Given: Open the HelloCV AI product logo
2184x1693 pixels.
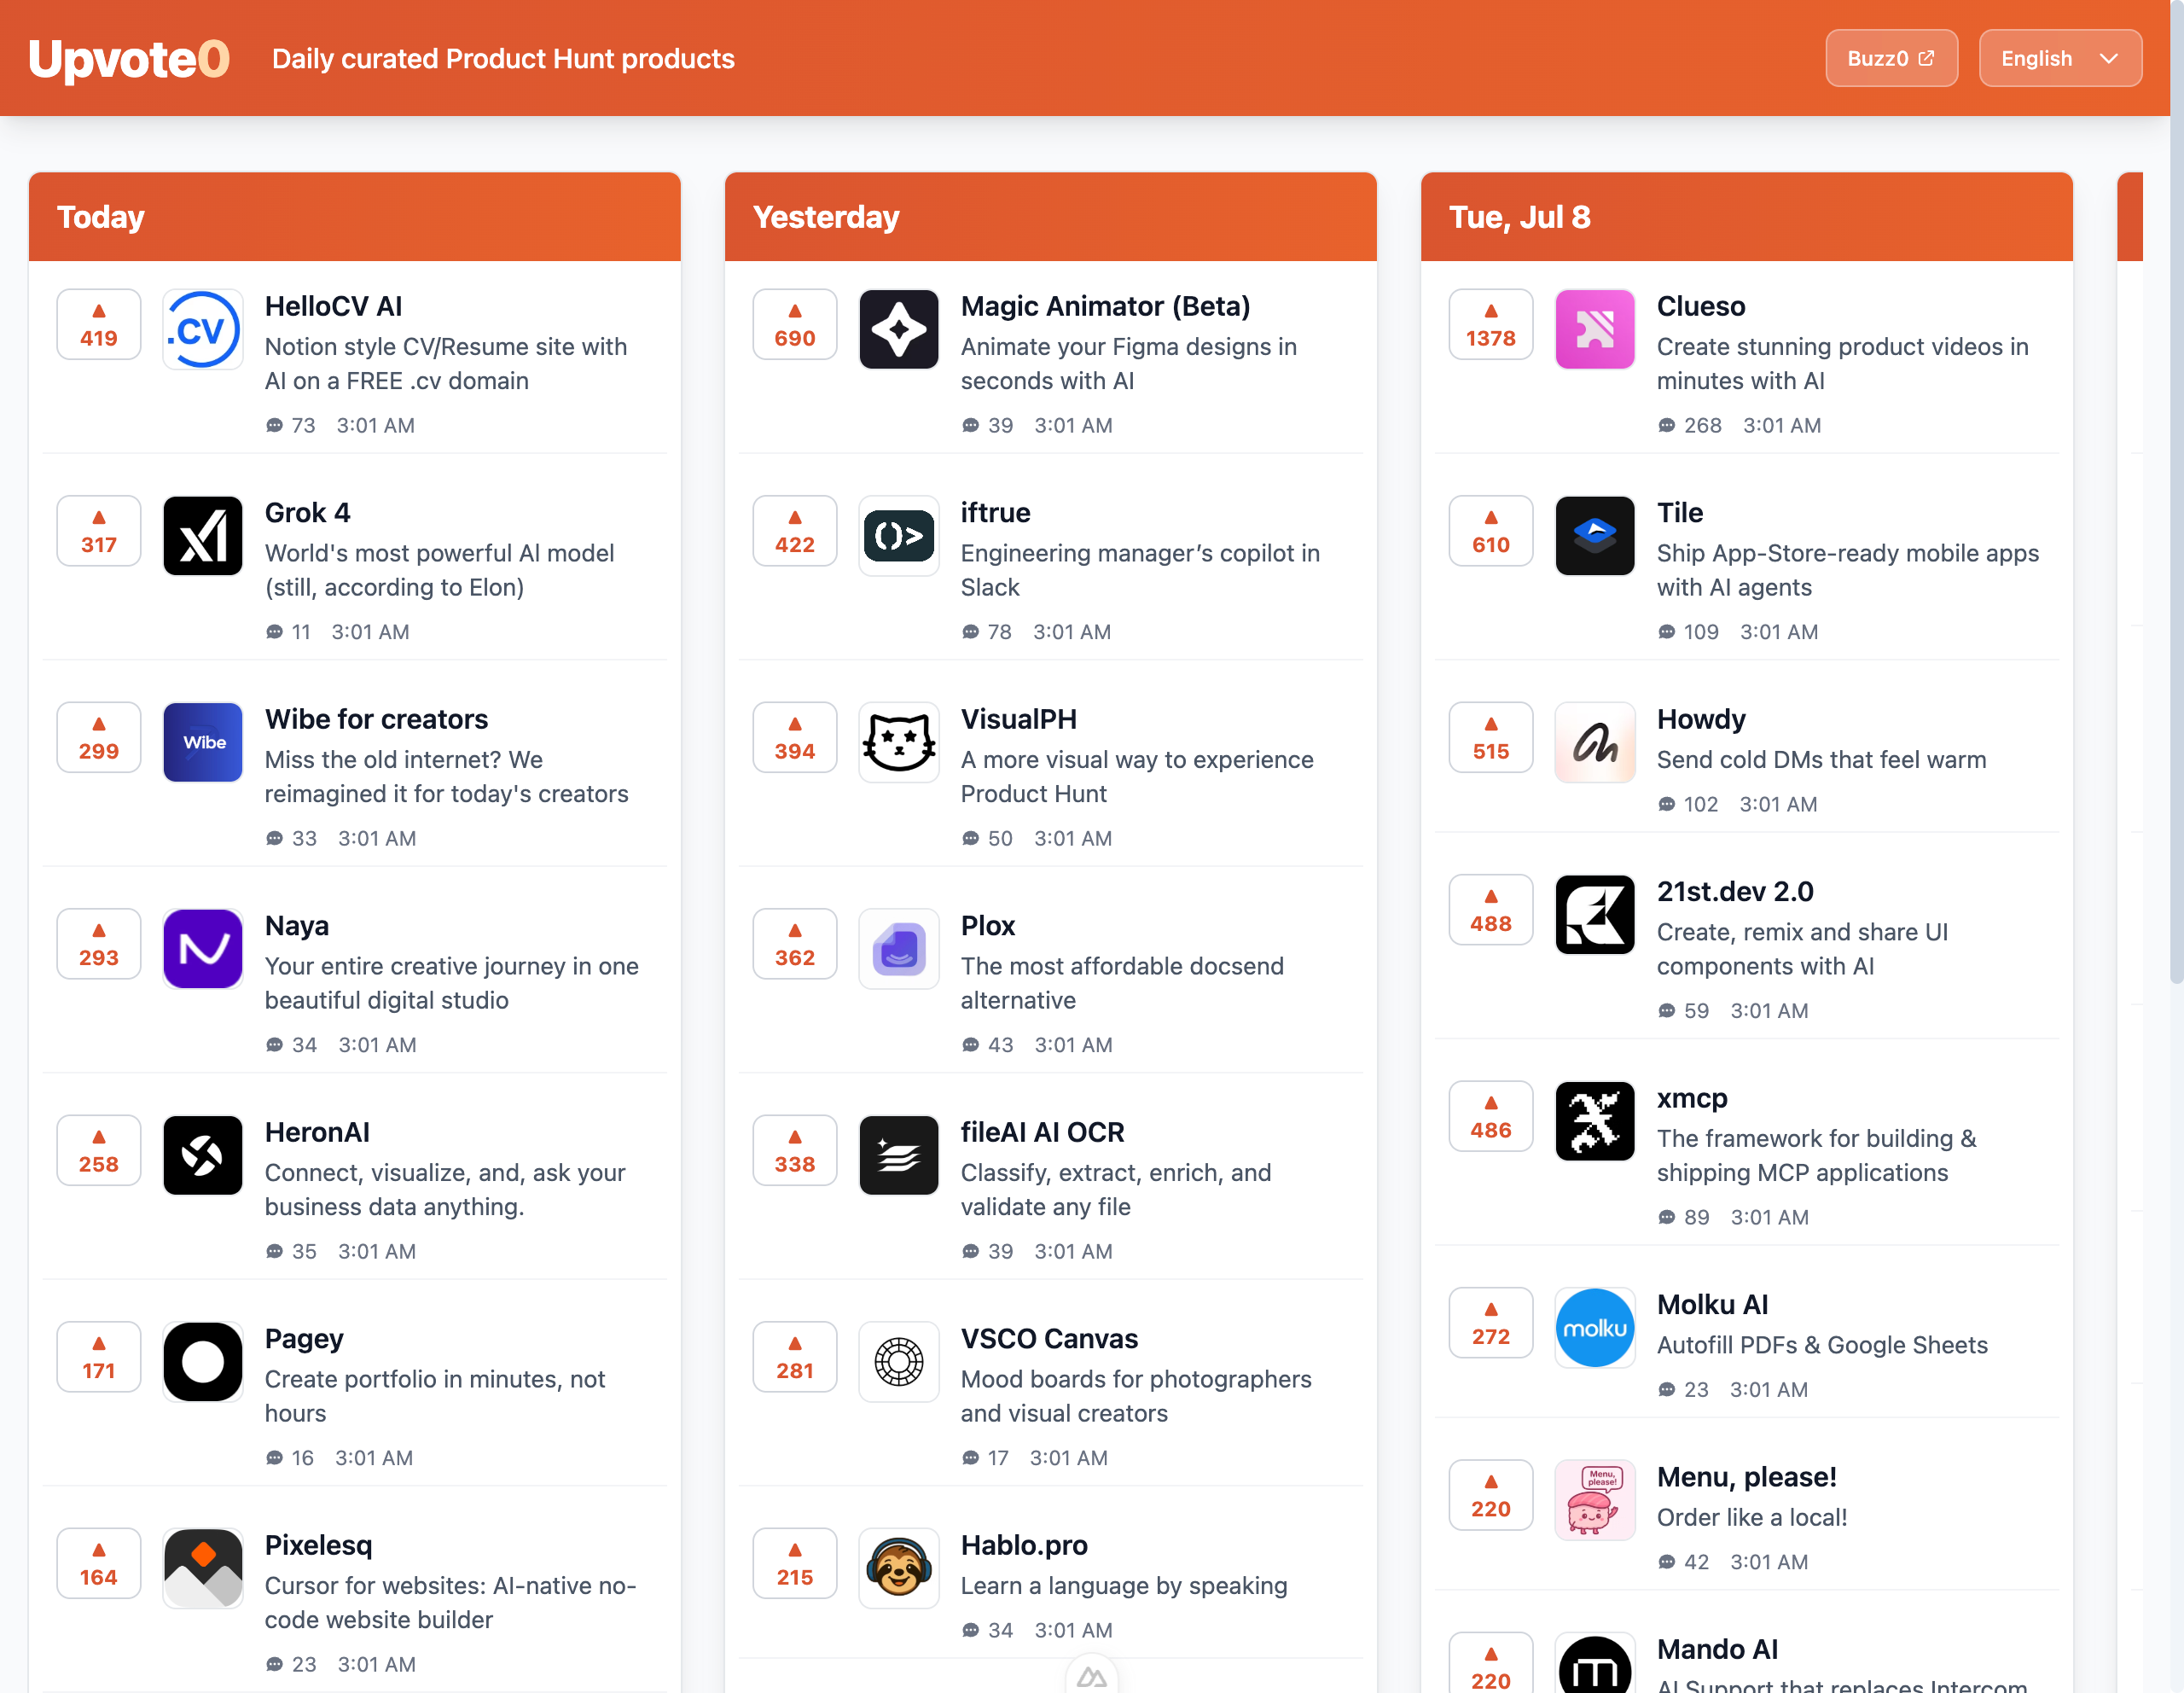Looking at the screenshot, I should pyautogui.click(x=202, y=329).
